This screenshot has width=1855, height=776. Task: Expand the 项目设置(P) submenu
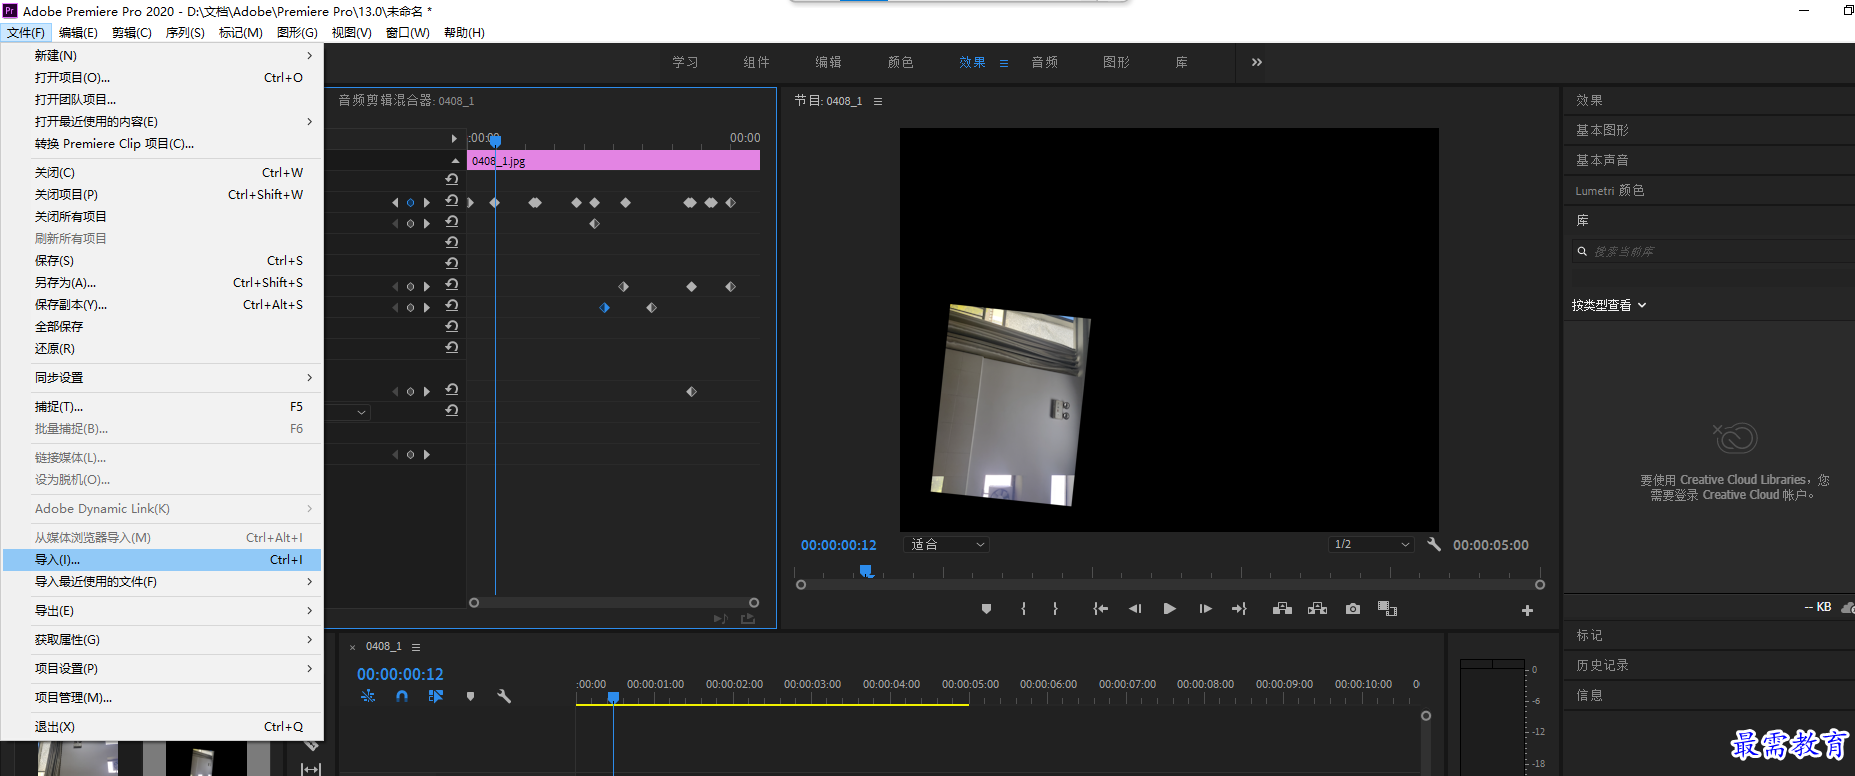[x=162, y=668]
